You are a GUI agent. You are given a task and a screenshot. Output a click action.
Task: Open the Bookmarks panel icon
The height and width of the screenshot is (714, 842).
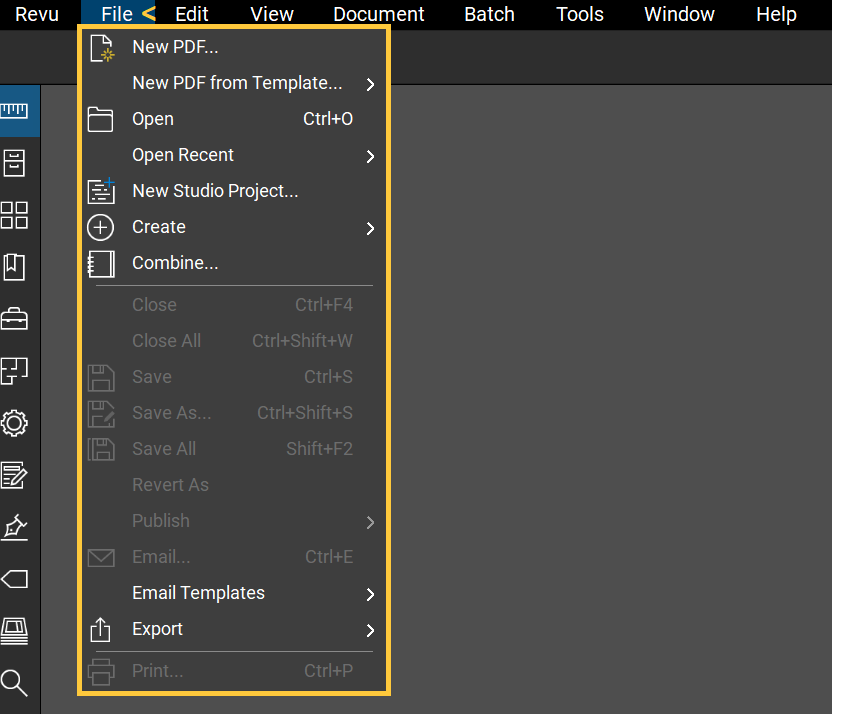click(x=15, y=267)
